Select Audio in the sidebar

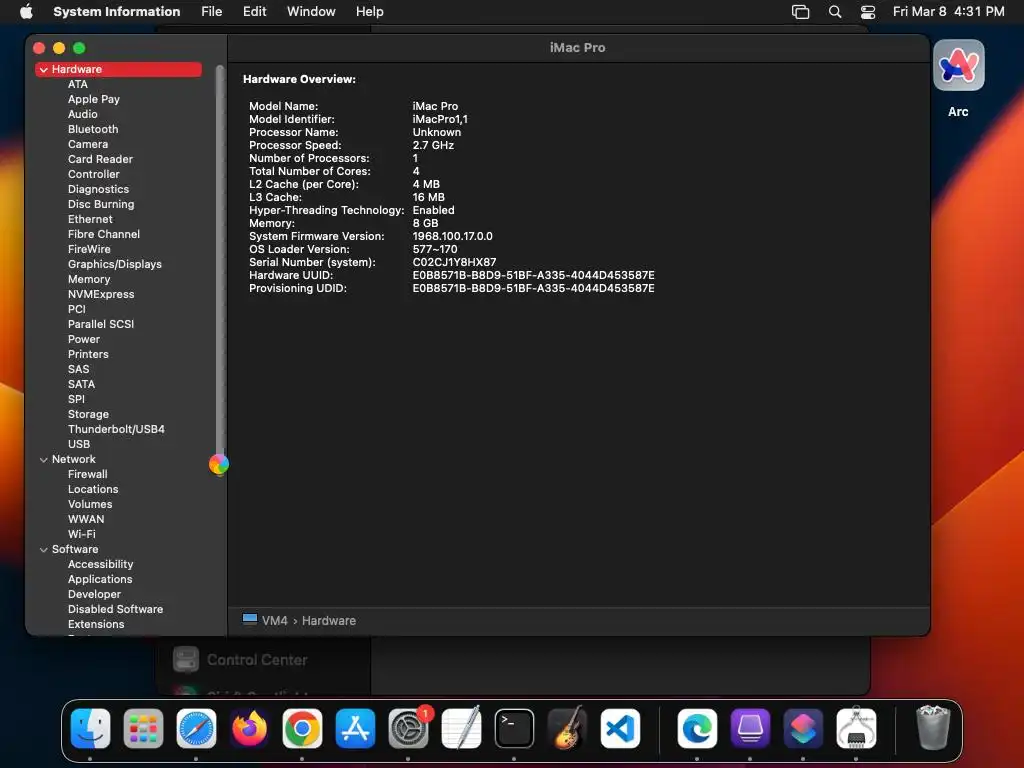coord(82,114)
